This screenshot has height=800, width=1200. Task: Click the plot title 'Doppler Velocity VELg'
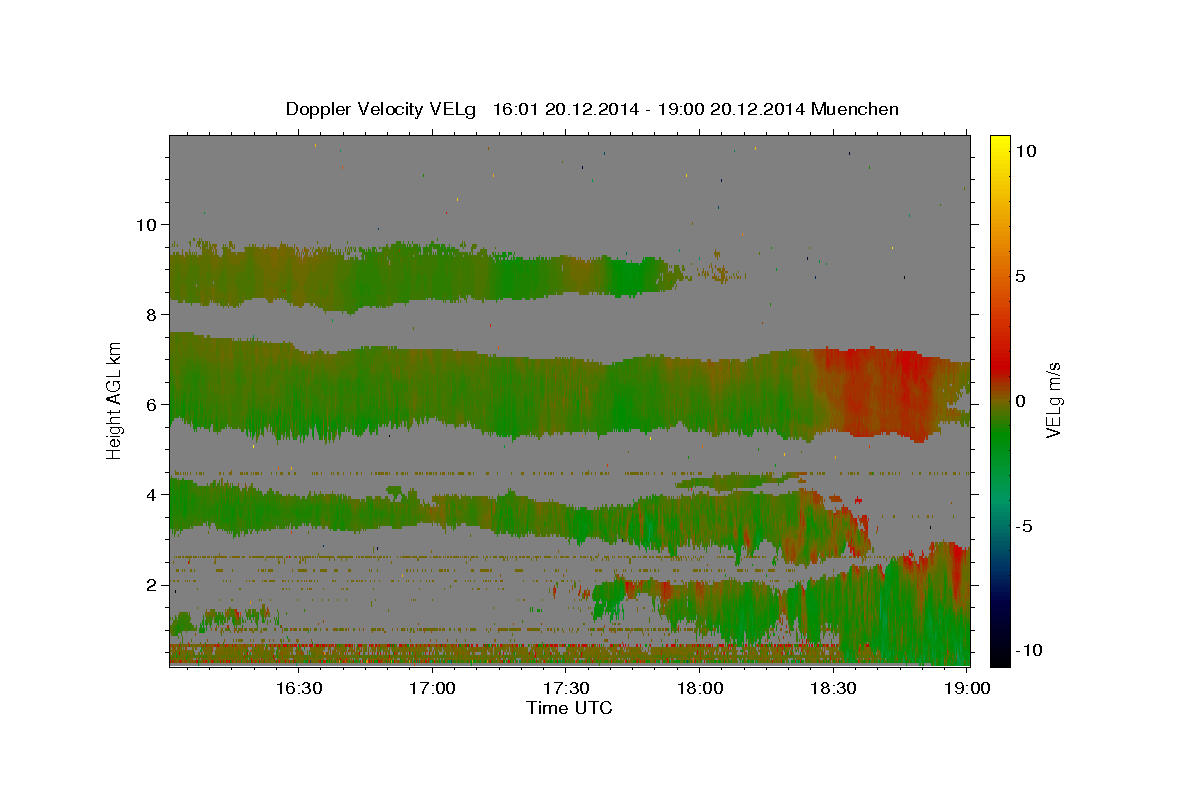tap(382, 109)
